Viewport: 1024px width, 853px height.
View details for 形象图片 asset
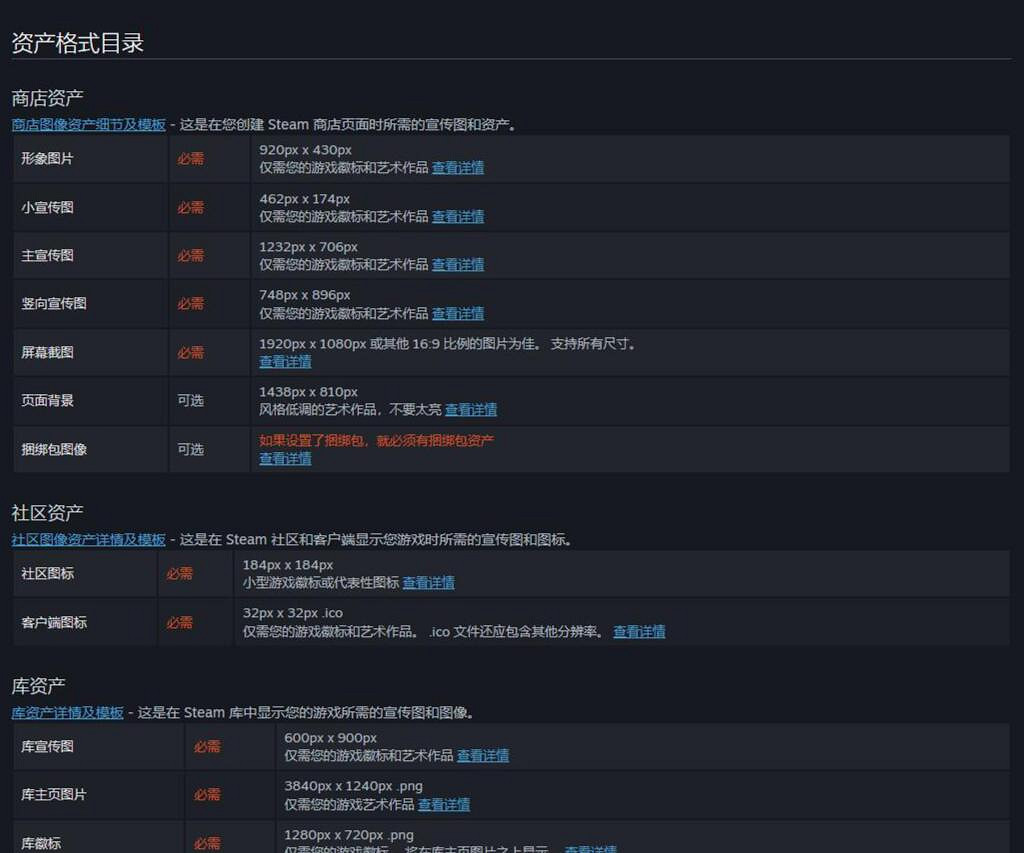click(458, 167)
